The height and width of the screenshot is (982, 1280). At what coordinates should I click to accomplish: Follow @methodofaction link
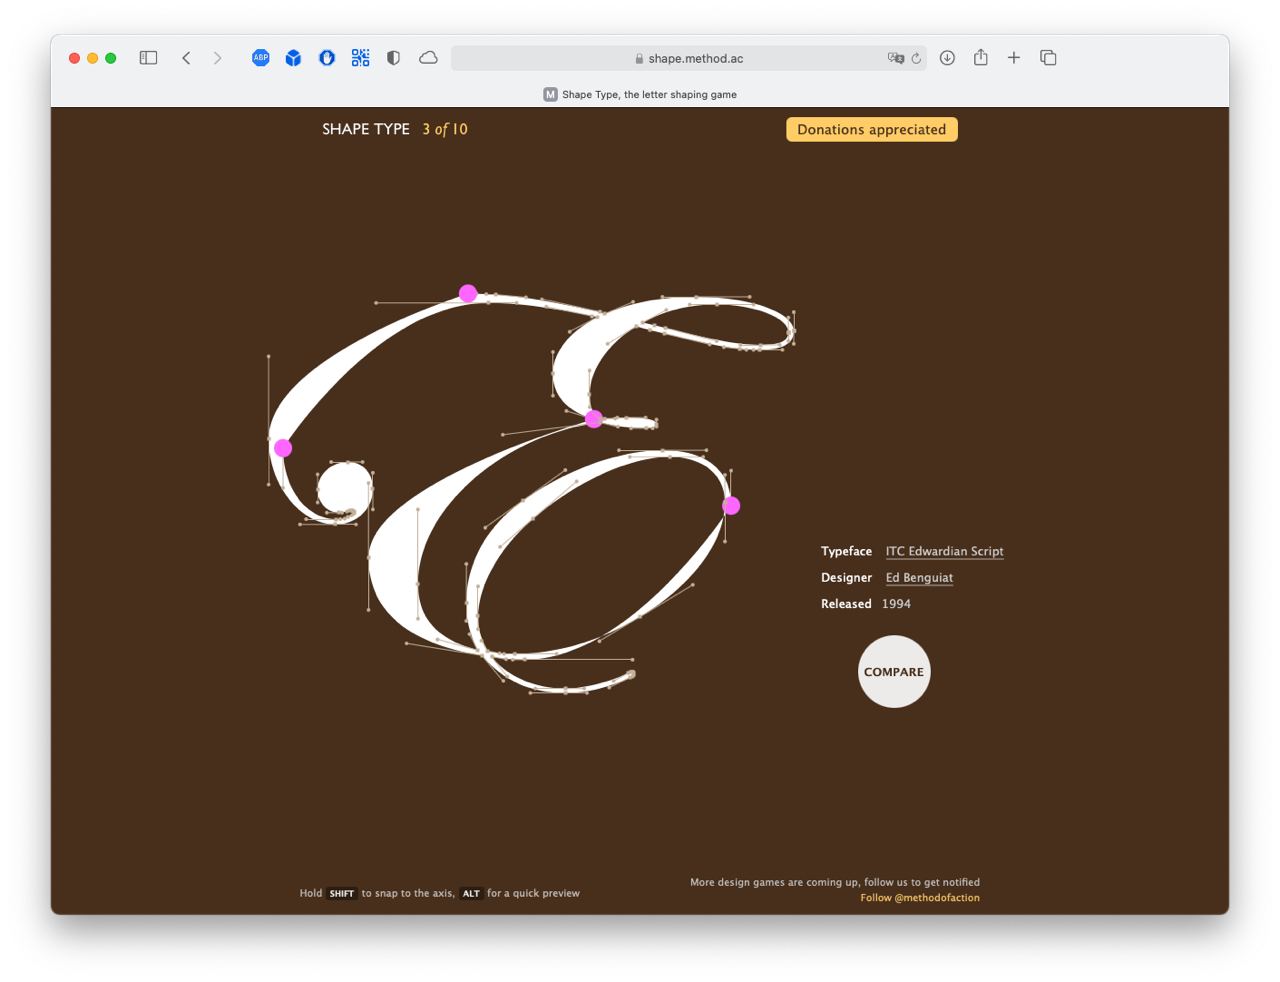pyautogui.click(x=920, y=897)
